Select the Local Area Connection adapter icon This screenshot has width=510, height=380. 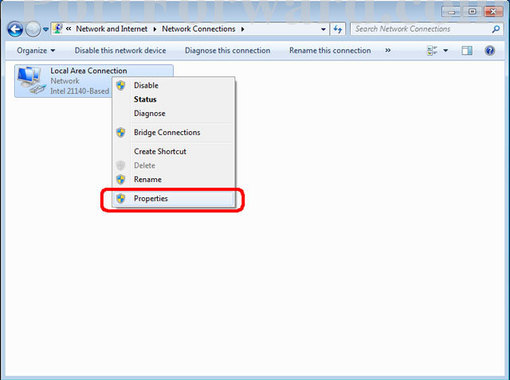click(31, 80)
